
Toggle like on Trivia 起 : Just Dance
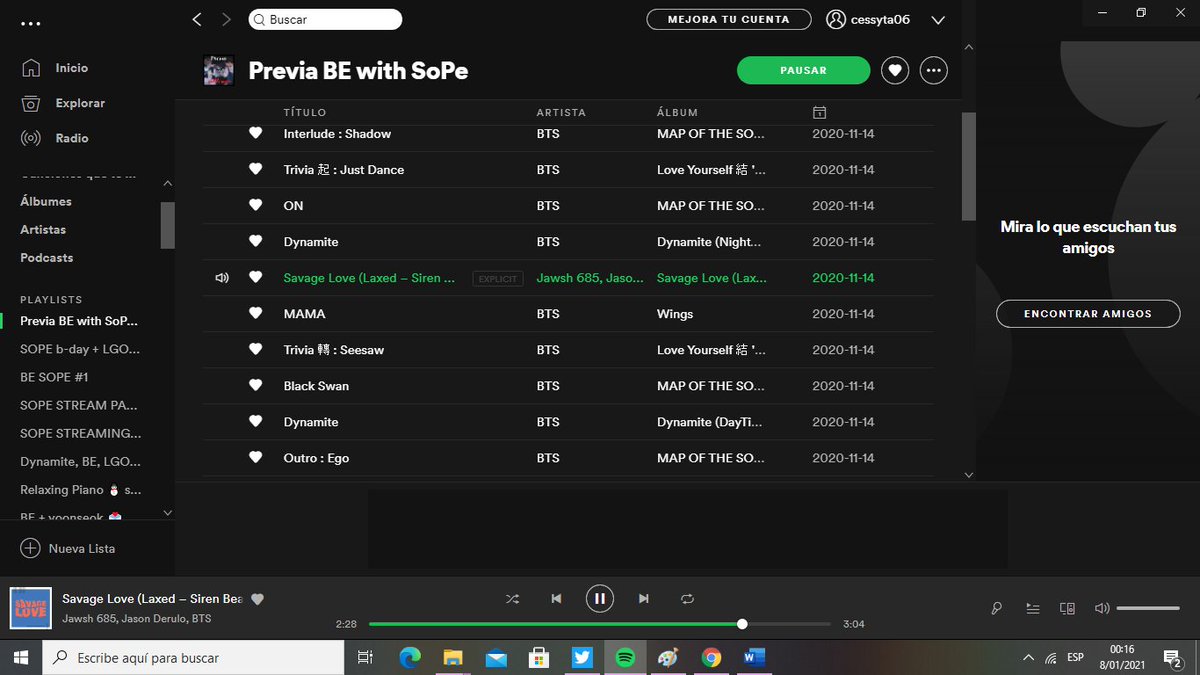tap(255, 169)
